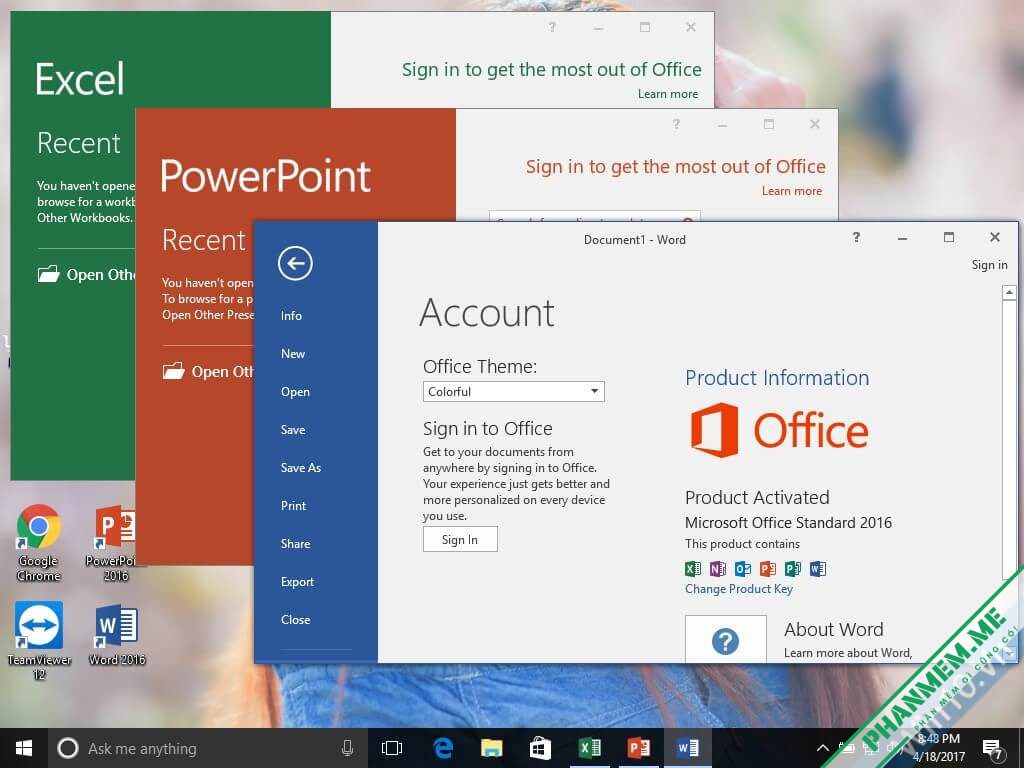Viewport: 1024px width, 768px height.
Task: Open File Explorer from the taskbar
Action: click(x=492, y=748)
